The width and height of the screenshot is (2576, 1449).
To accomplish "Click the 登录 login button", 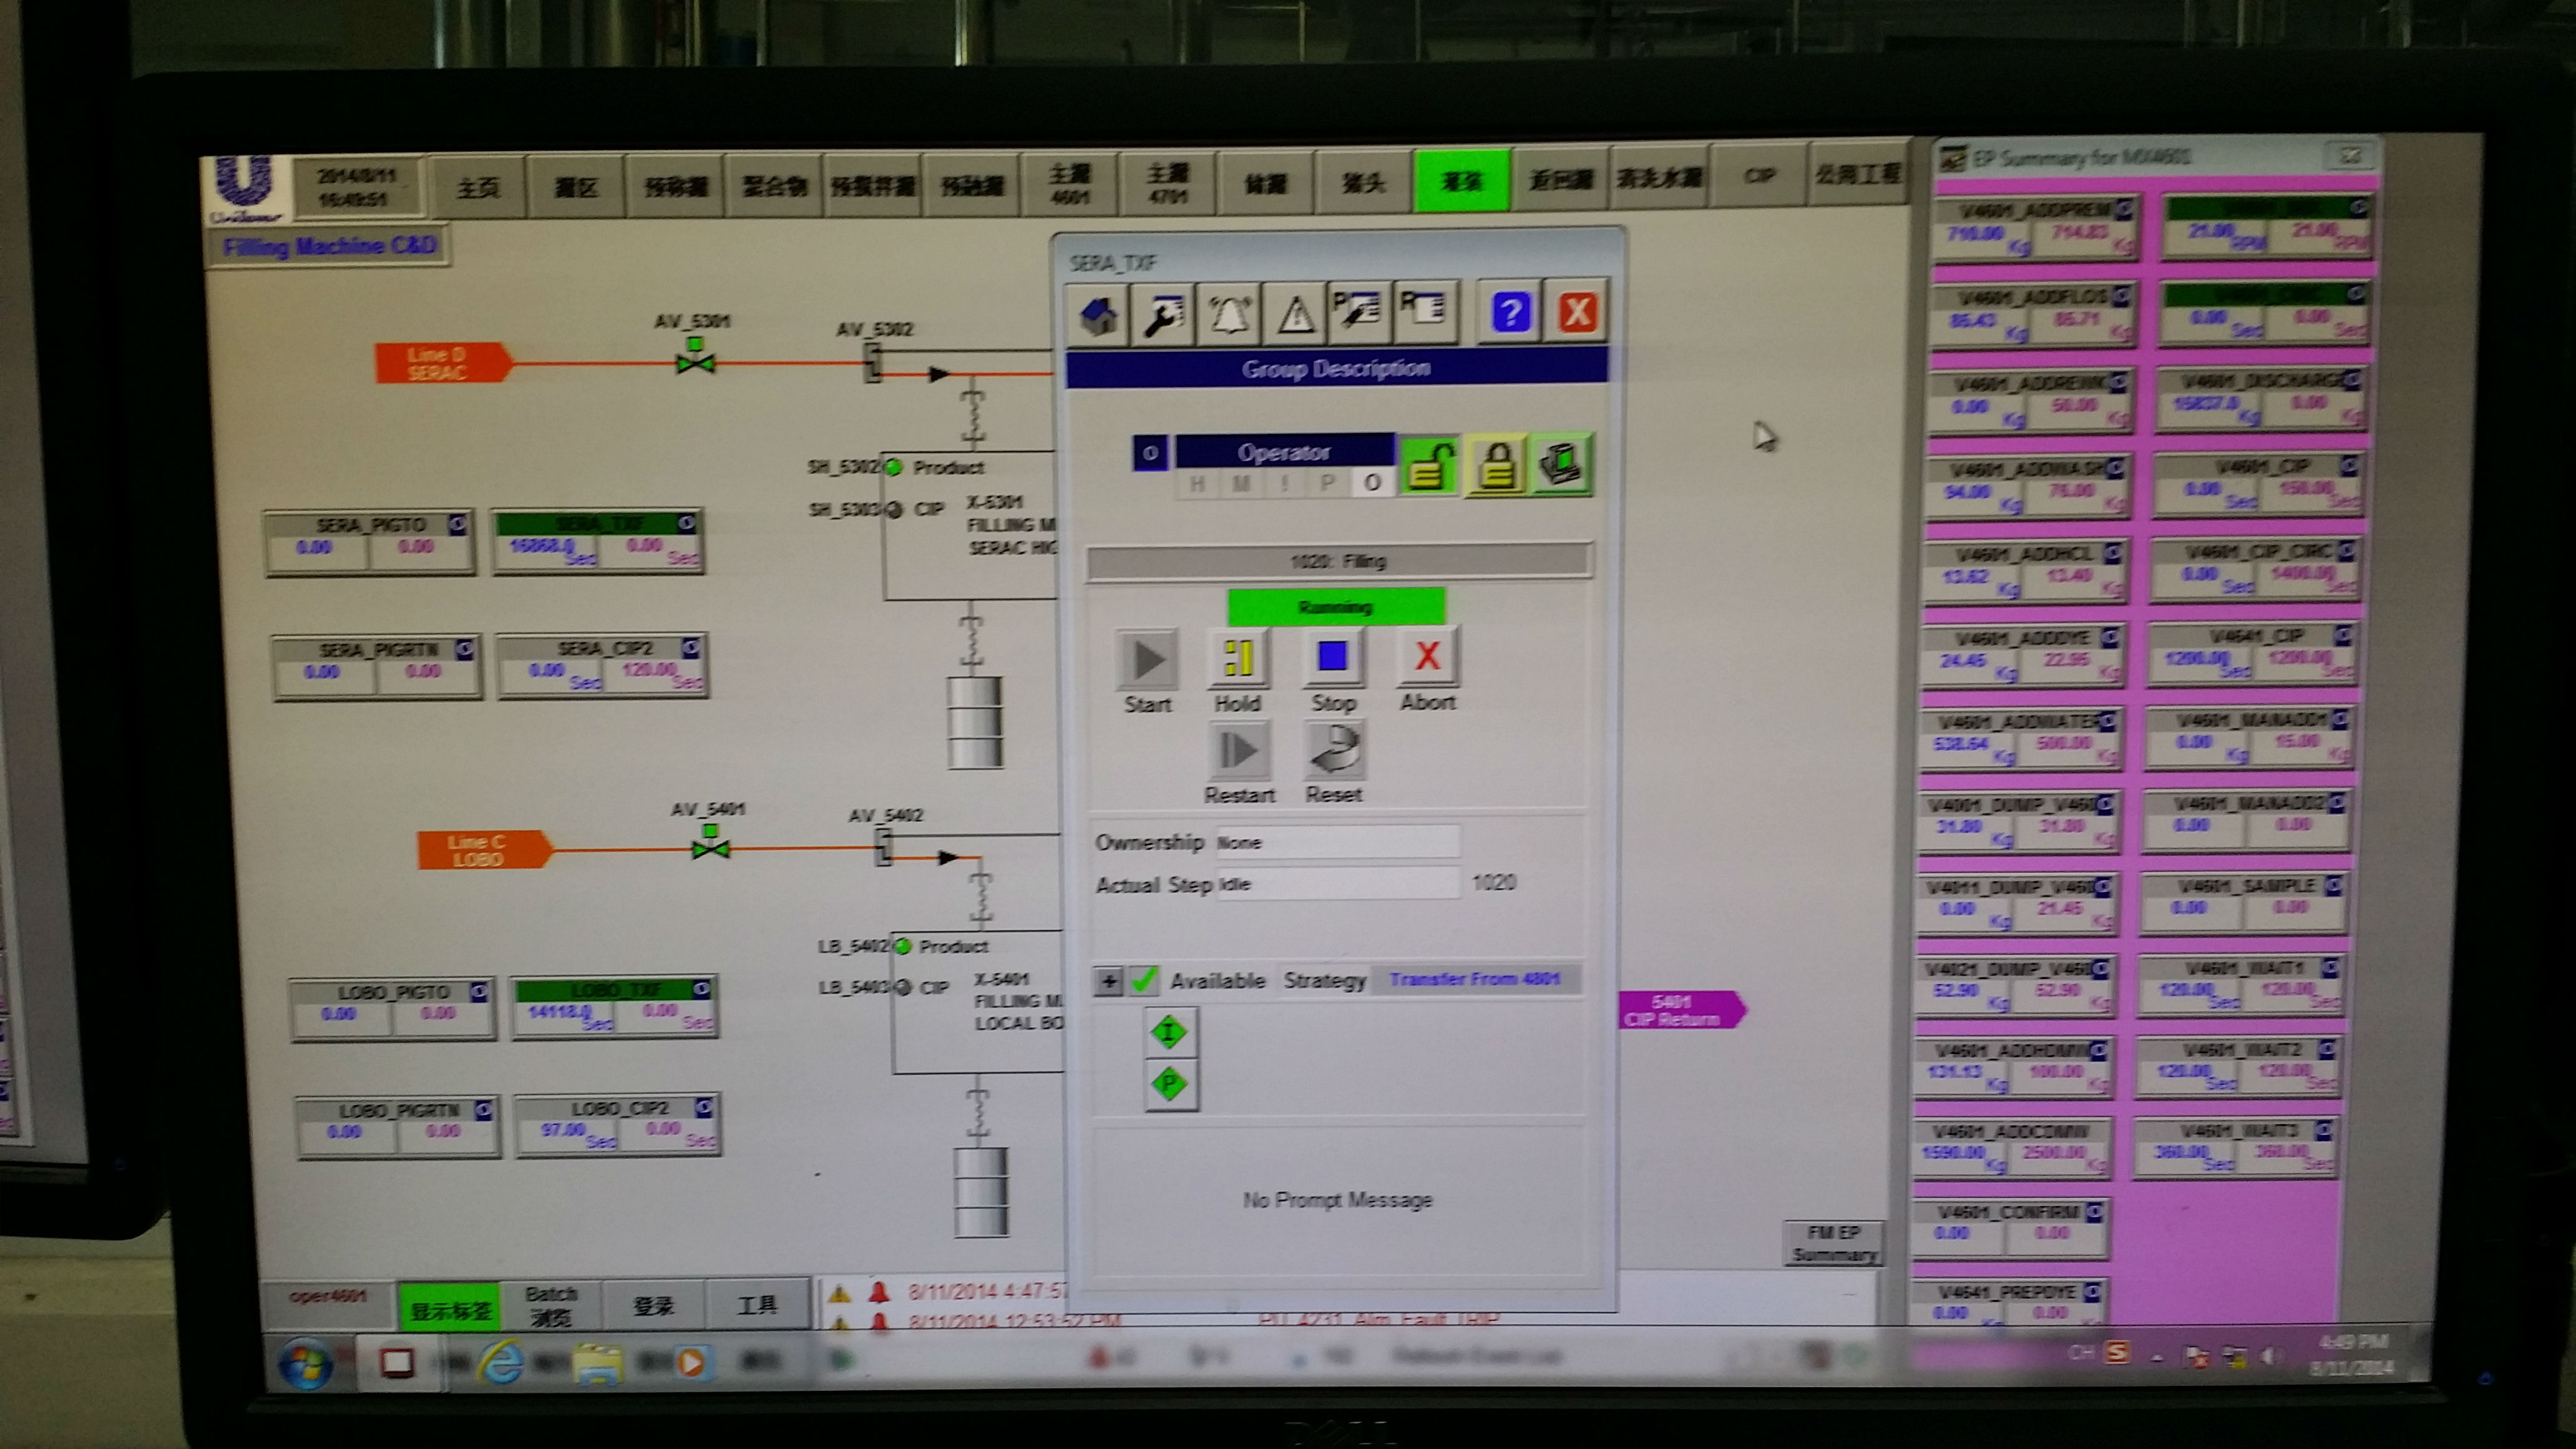I will click(654, 1306).
